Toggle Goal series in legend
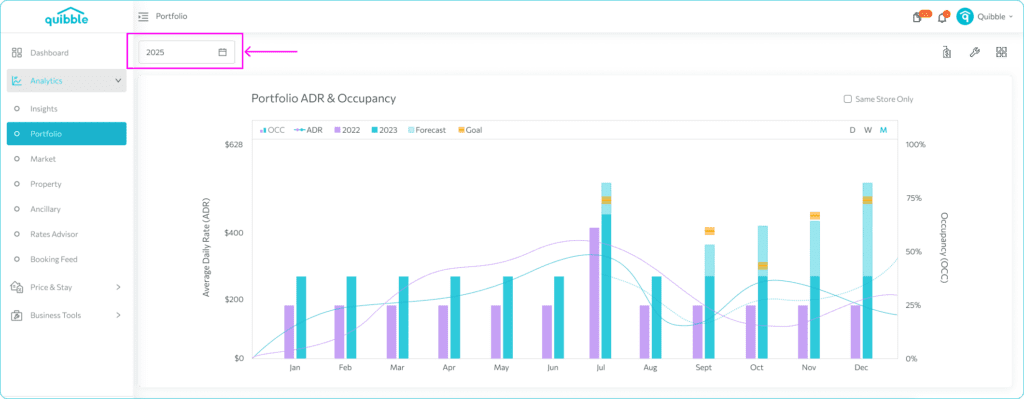 click(470, 130)
